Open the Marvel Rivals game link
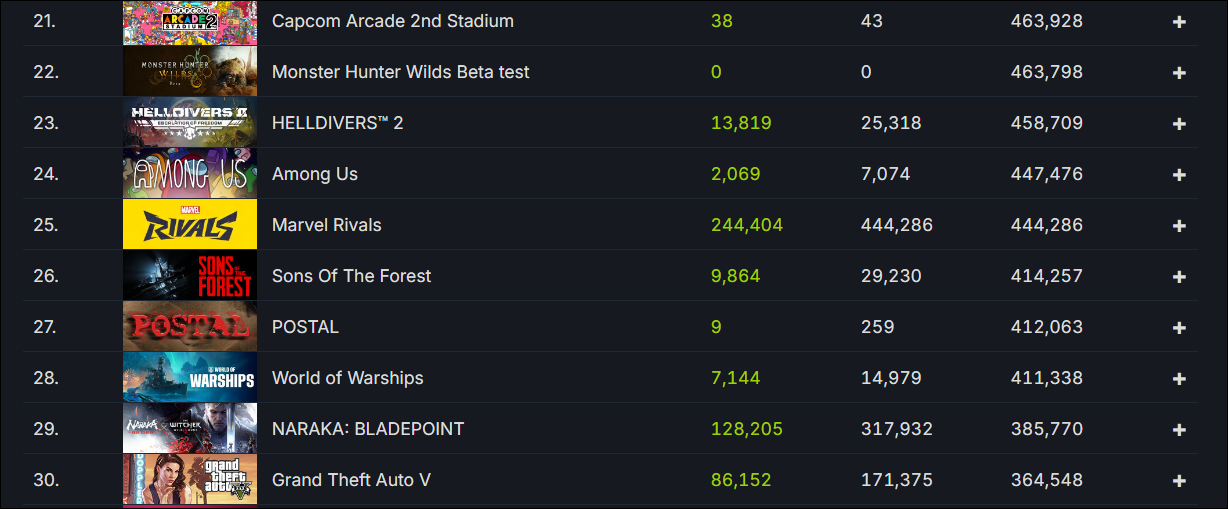This screenshot has width=1228, height=509. click(326, 225)
